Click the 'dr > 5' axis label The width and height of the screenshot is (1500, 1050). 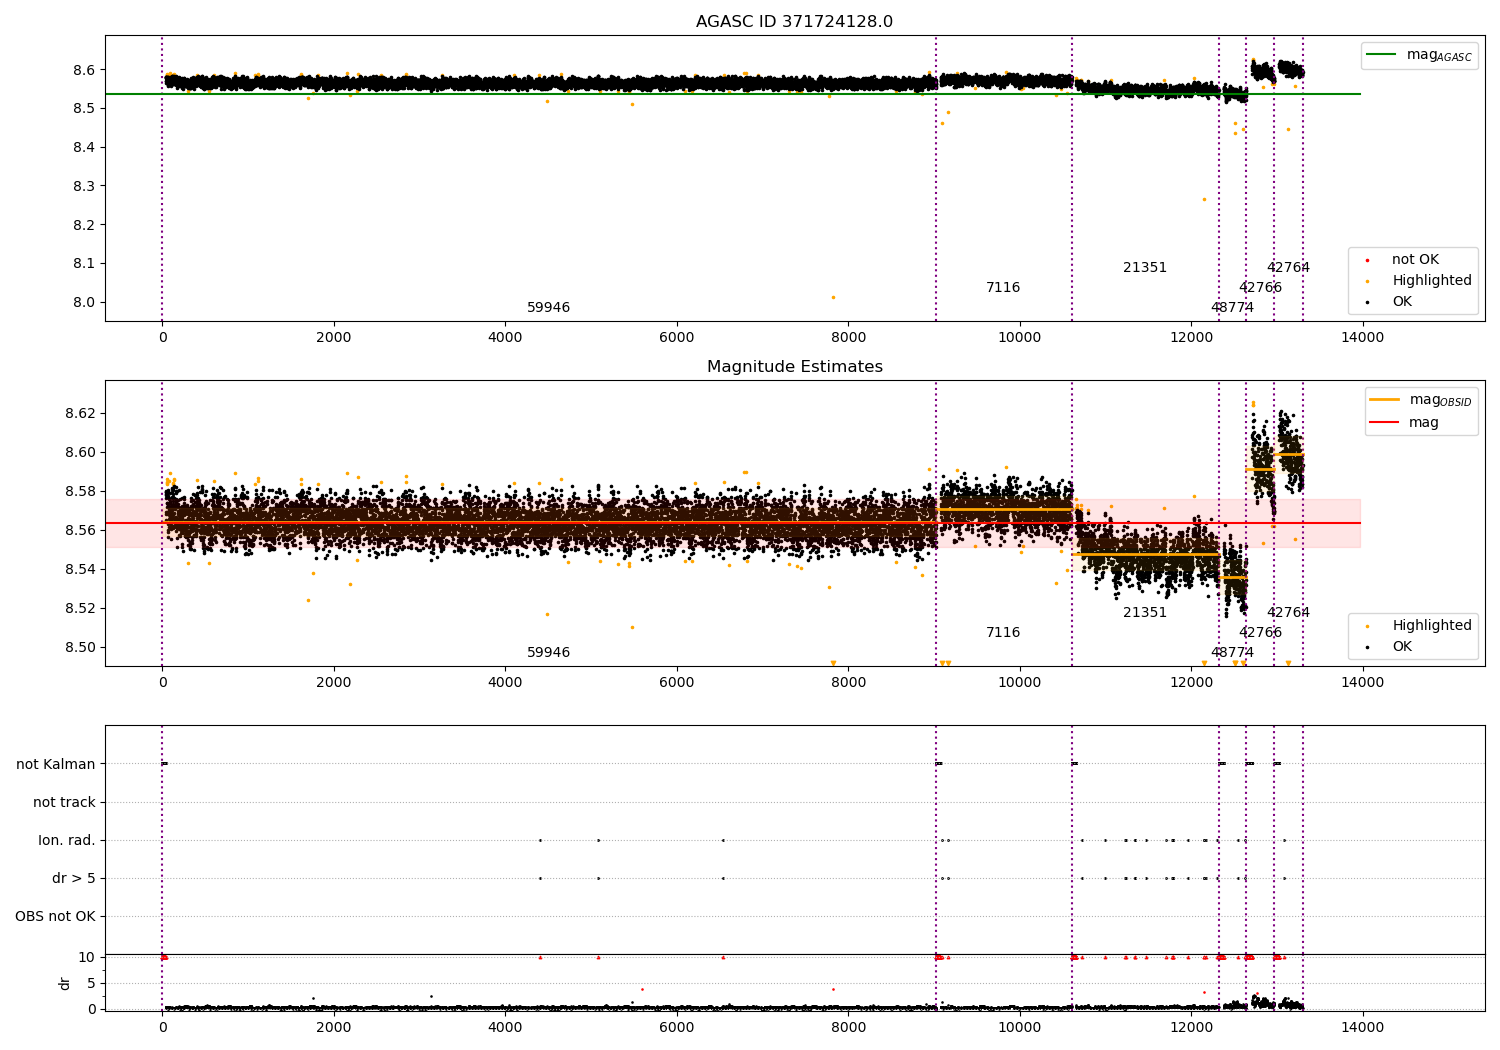(74, 878)
